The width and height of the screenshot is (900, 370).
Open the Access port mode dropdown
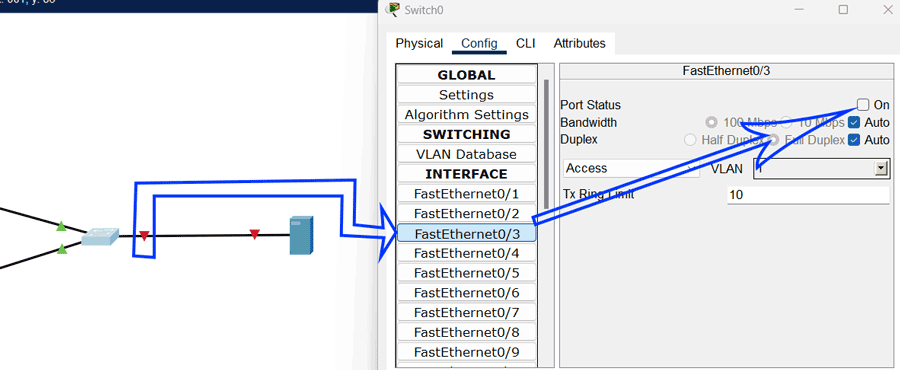(631, 168)
